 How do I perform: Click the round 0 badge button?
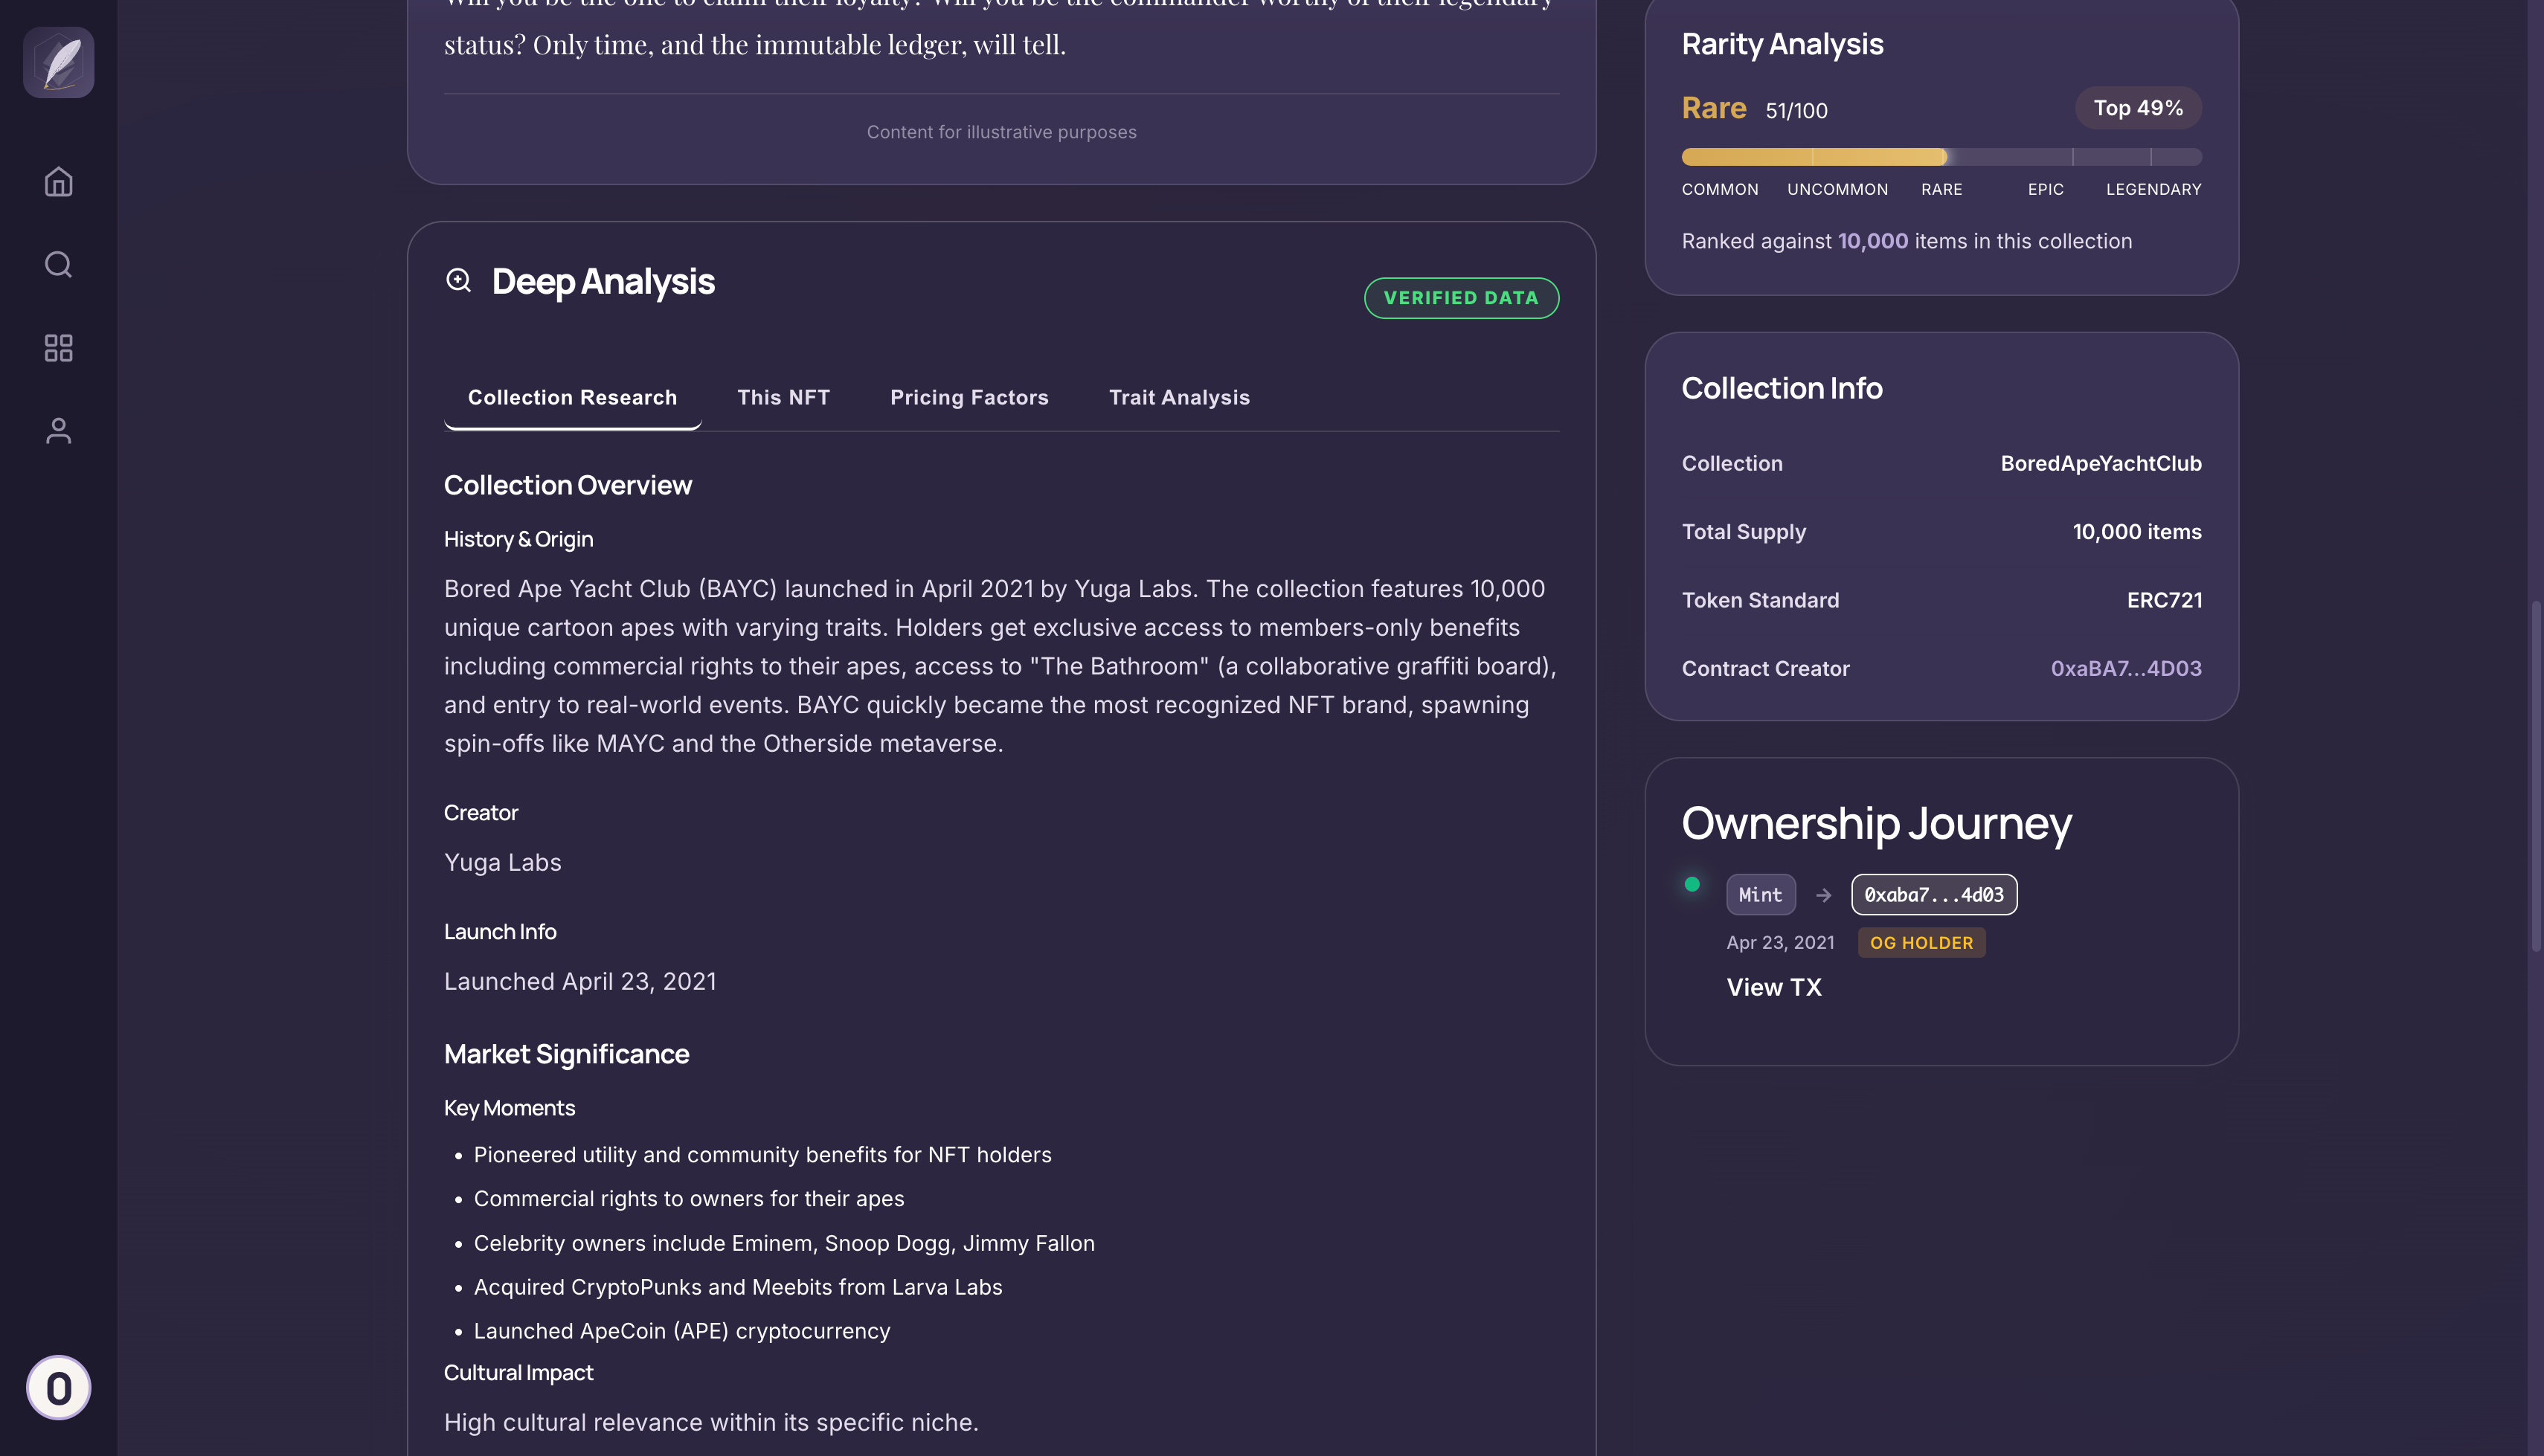(x=59, y=1388)
